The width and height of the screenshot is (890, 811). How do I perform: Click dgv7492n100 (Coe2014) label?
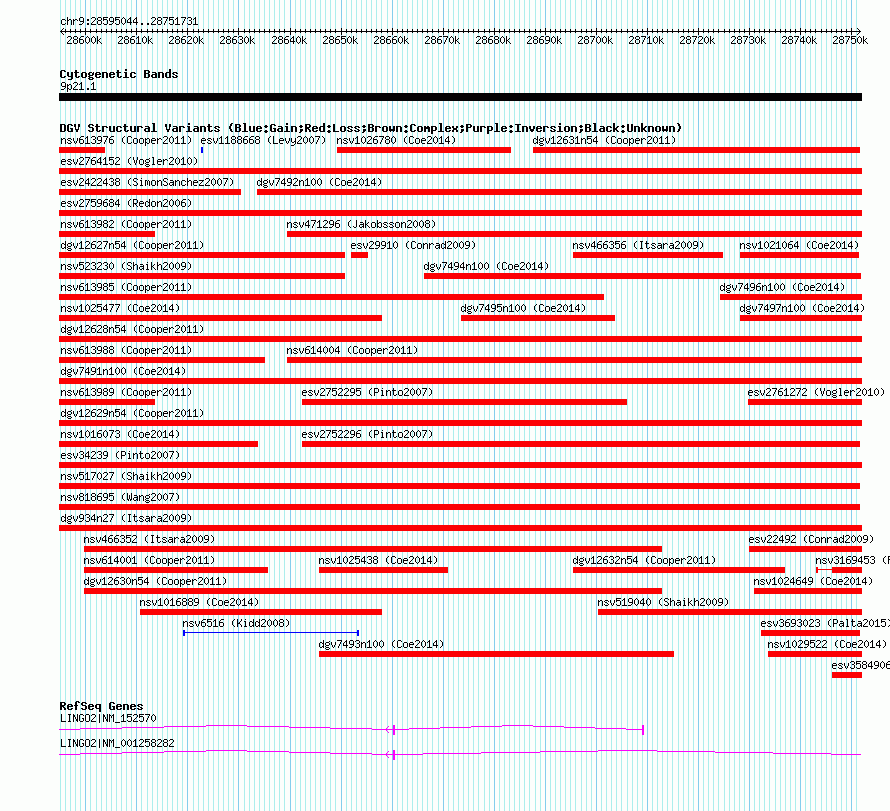320,182
